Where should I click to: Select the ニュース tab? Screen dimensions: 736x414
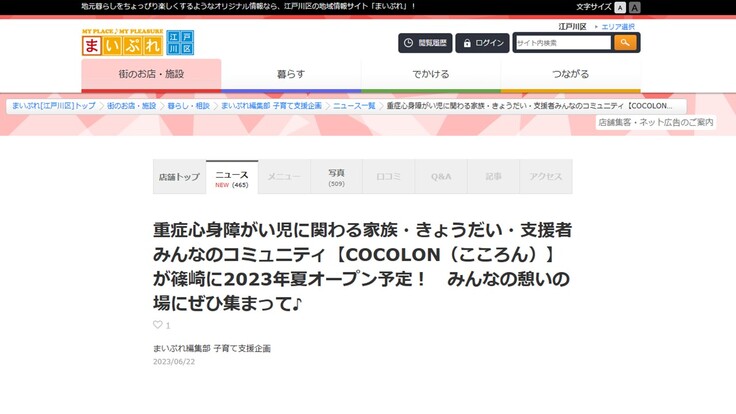pyautogui.click(x=232, y=177)
